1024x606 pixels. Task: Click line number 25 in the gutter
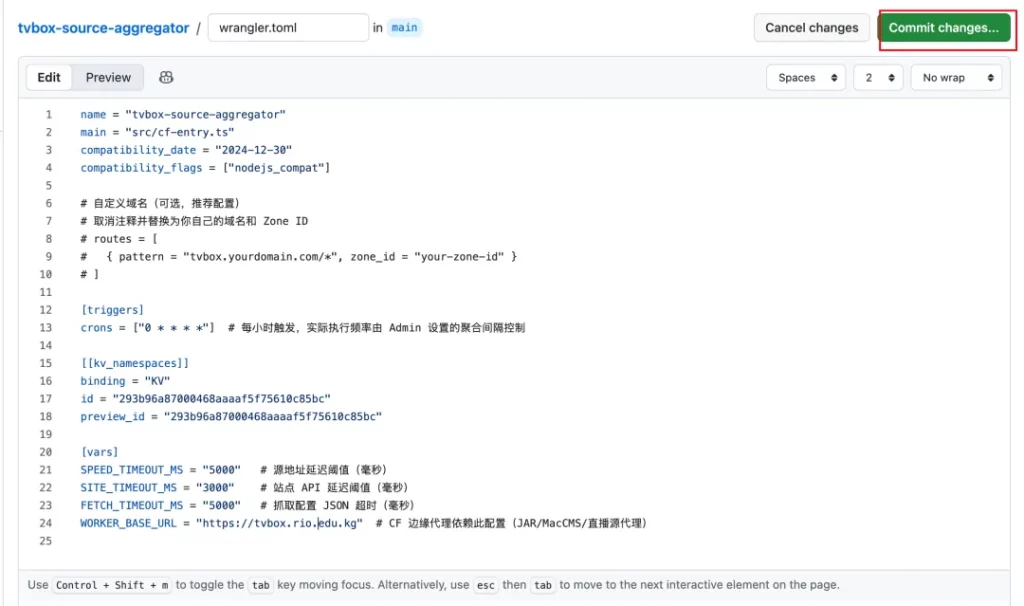[x=46, y=541]
